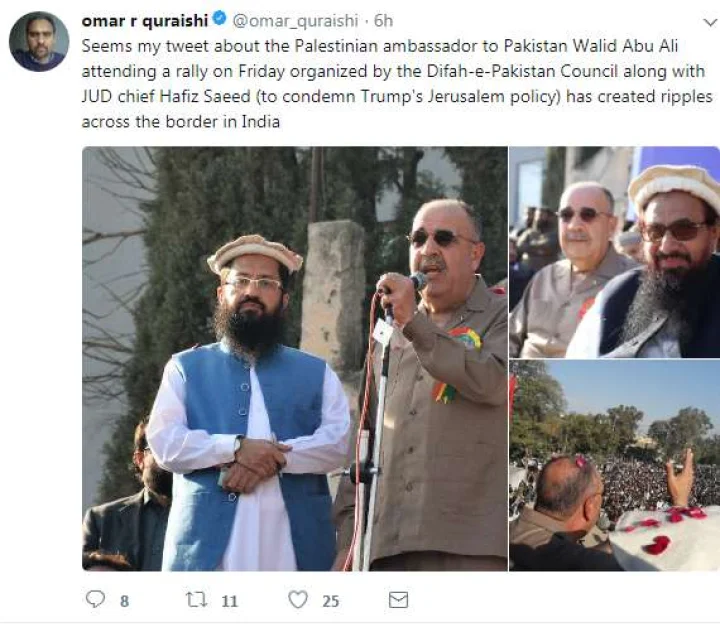Open omar r quraishi's profile avatar
The width and height of the screenshot is (720, 627).
tap(39, 41)
